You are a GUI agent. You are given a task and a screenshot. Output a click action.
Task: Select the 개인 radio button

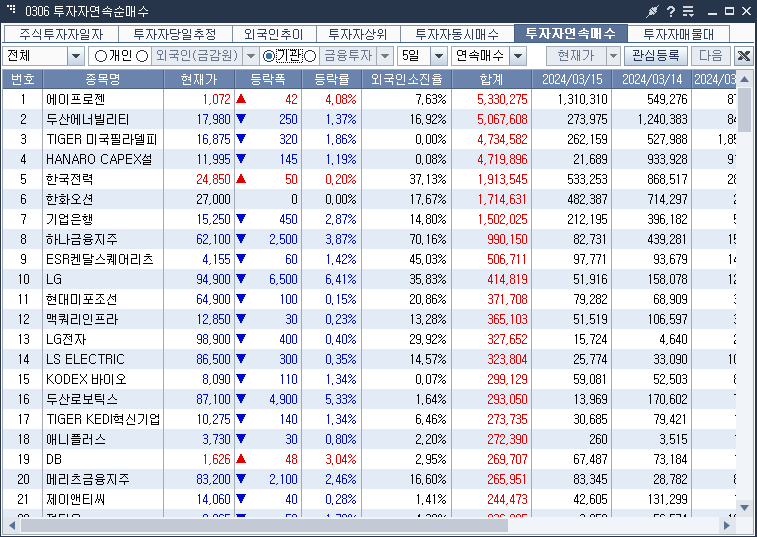click(100, 57)
